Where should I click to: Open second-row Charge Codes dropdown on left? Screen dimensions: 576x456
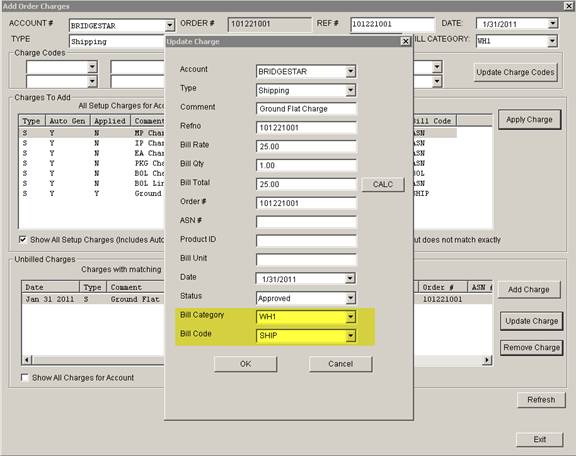pos(92,81)
